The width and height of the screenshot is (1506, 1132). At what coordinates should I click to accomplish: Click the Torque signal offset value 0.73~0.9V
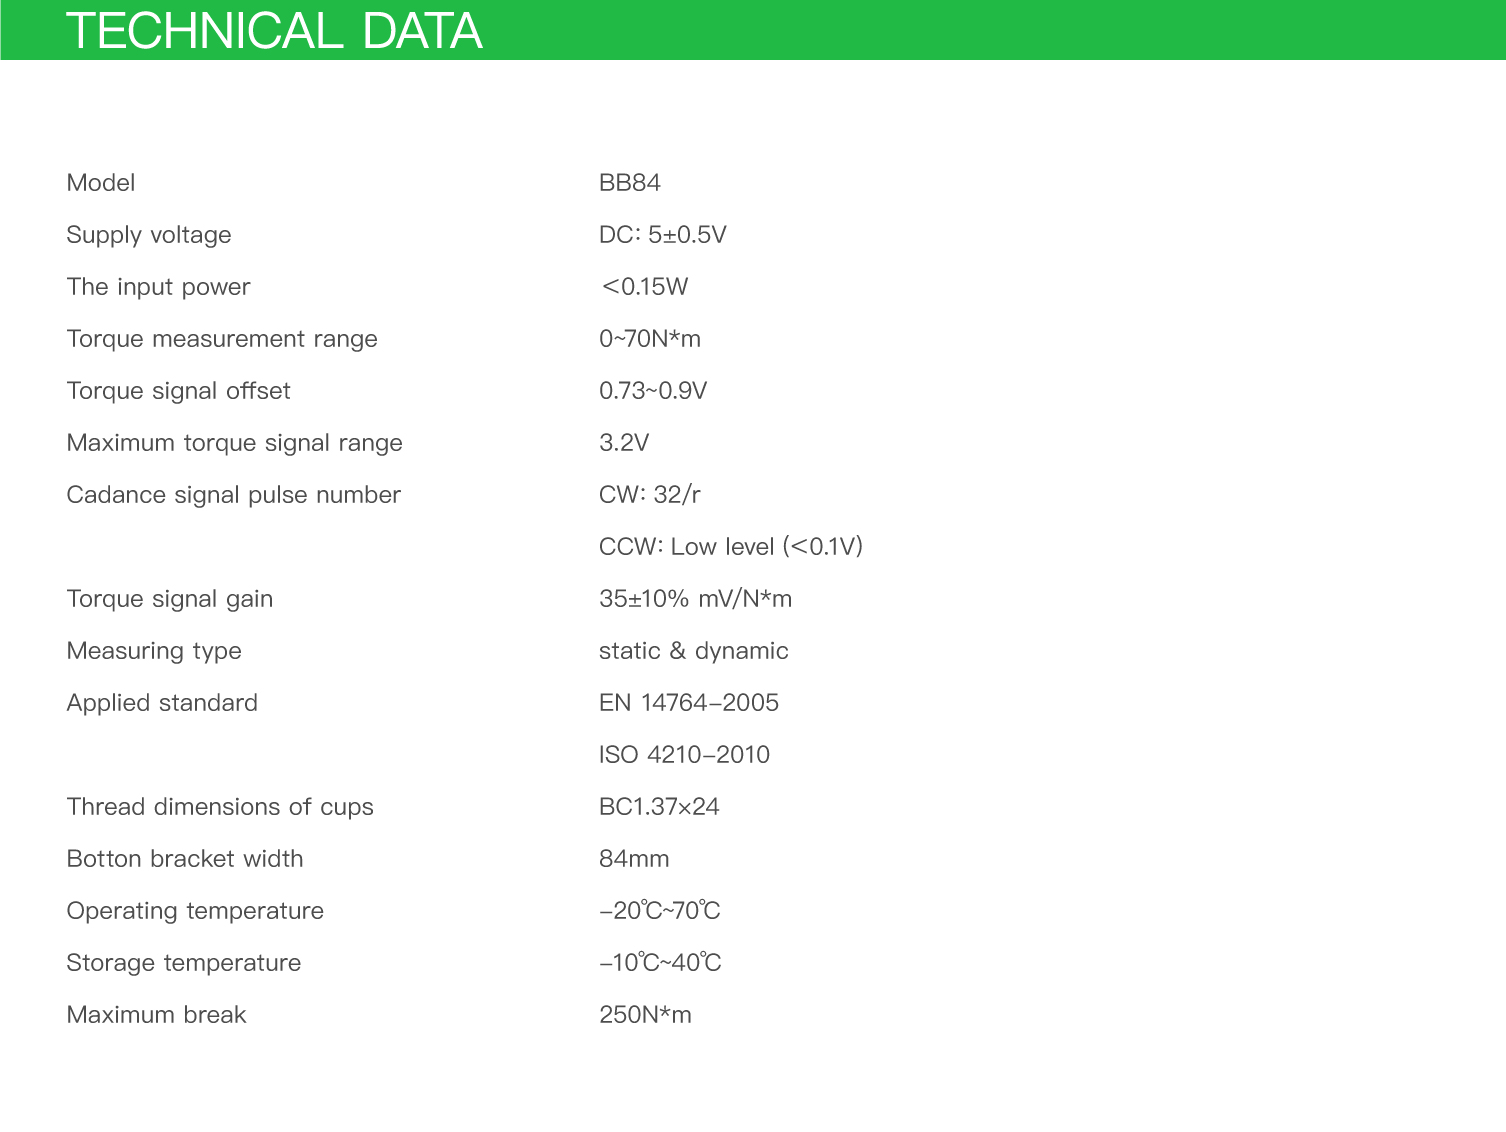click(653, 391)
